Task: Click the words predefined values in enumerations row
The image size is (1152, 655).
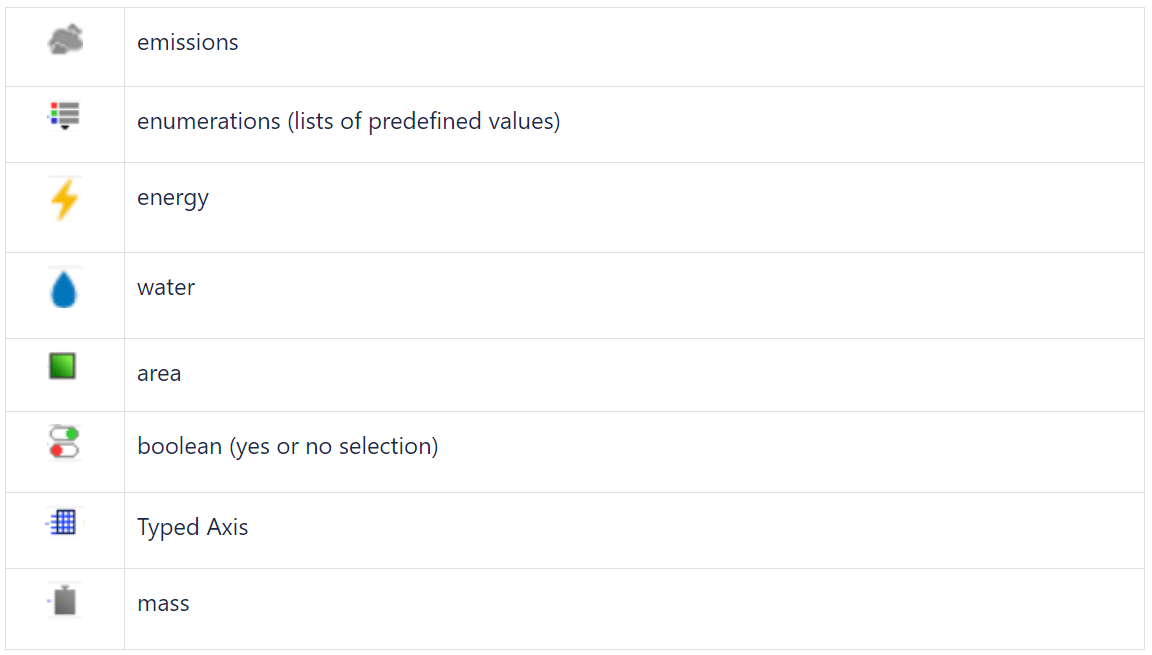Action: [460, 121]
